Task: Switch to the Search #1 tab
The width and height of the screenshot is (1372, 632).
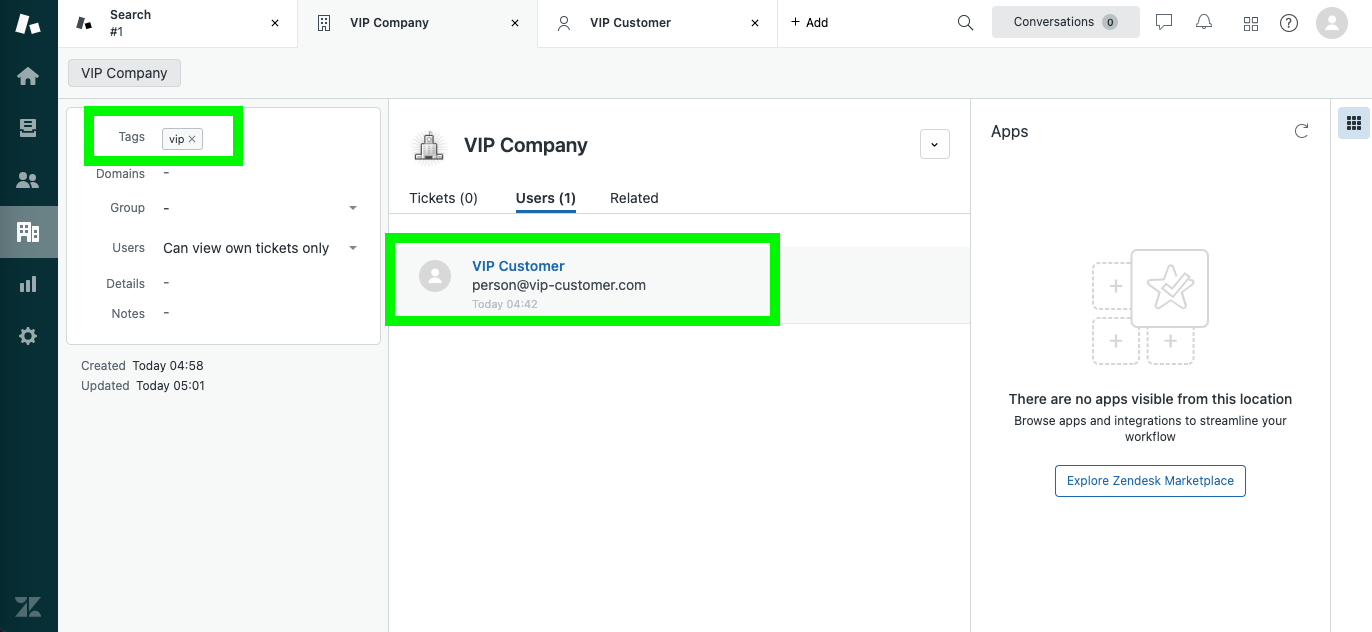Action: (x=178, y=23)
